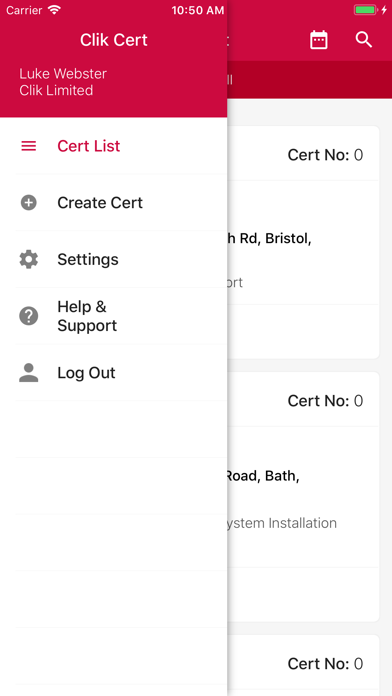The height and width of the screenshot is (696, 392).
Task: Click the Clik Cert drawer title
Action: pyautogui.click(x=114, y=40)
